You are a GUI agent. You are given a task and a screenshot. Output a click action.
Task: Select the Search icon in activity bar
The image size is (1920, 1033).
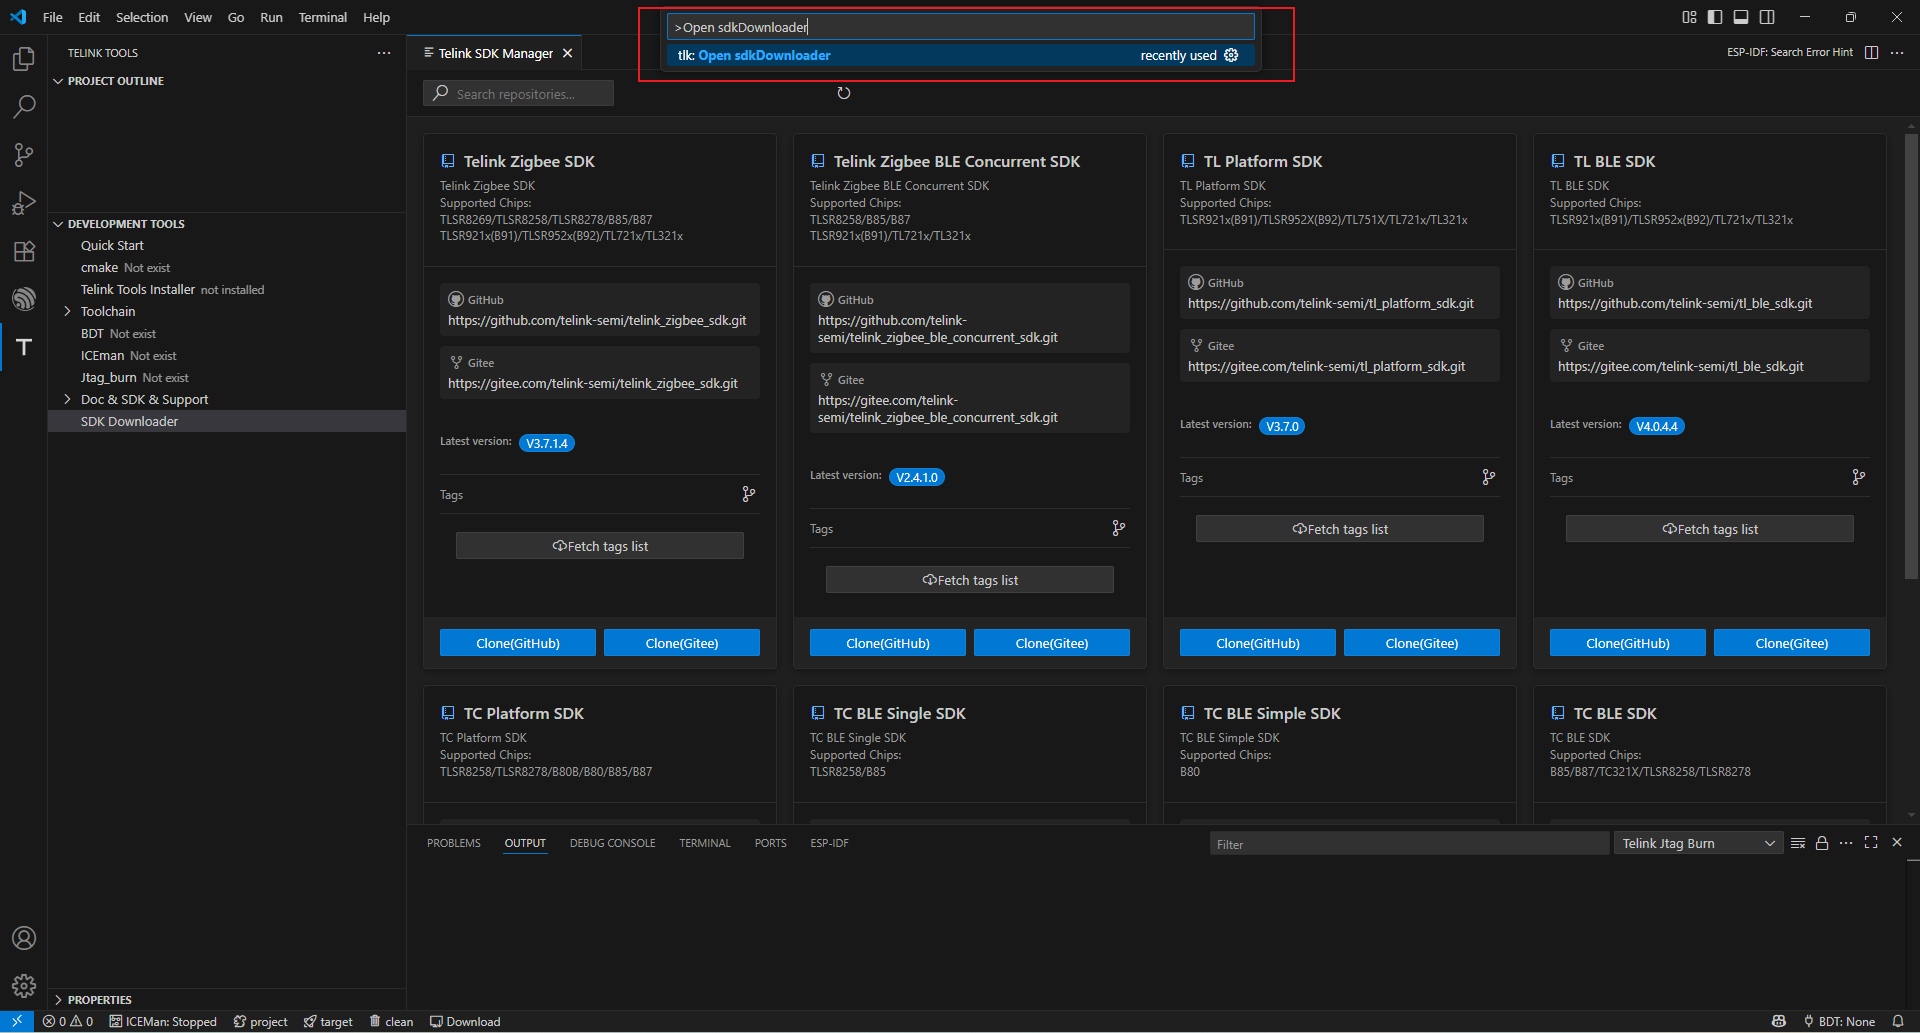24,106
